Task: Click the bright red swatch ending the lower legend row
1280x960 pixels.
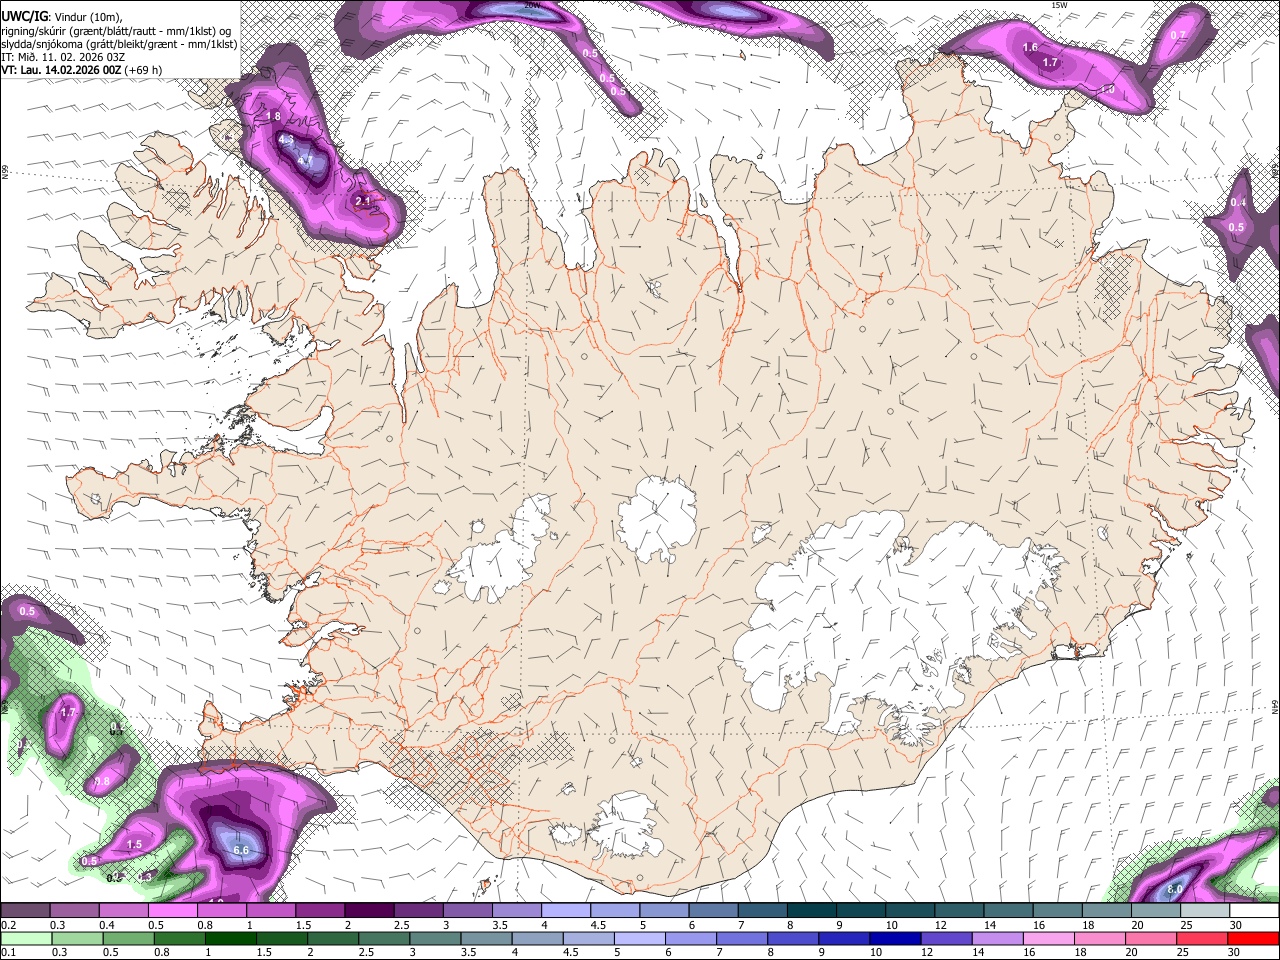Action: tap(1255, 938)
